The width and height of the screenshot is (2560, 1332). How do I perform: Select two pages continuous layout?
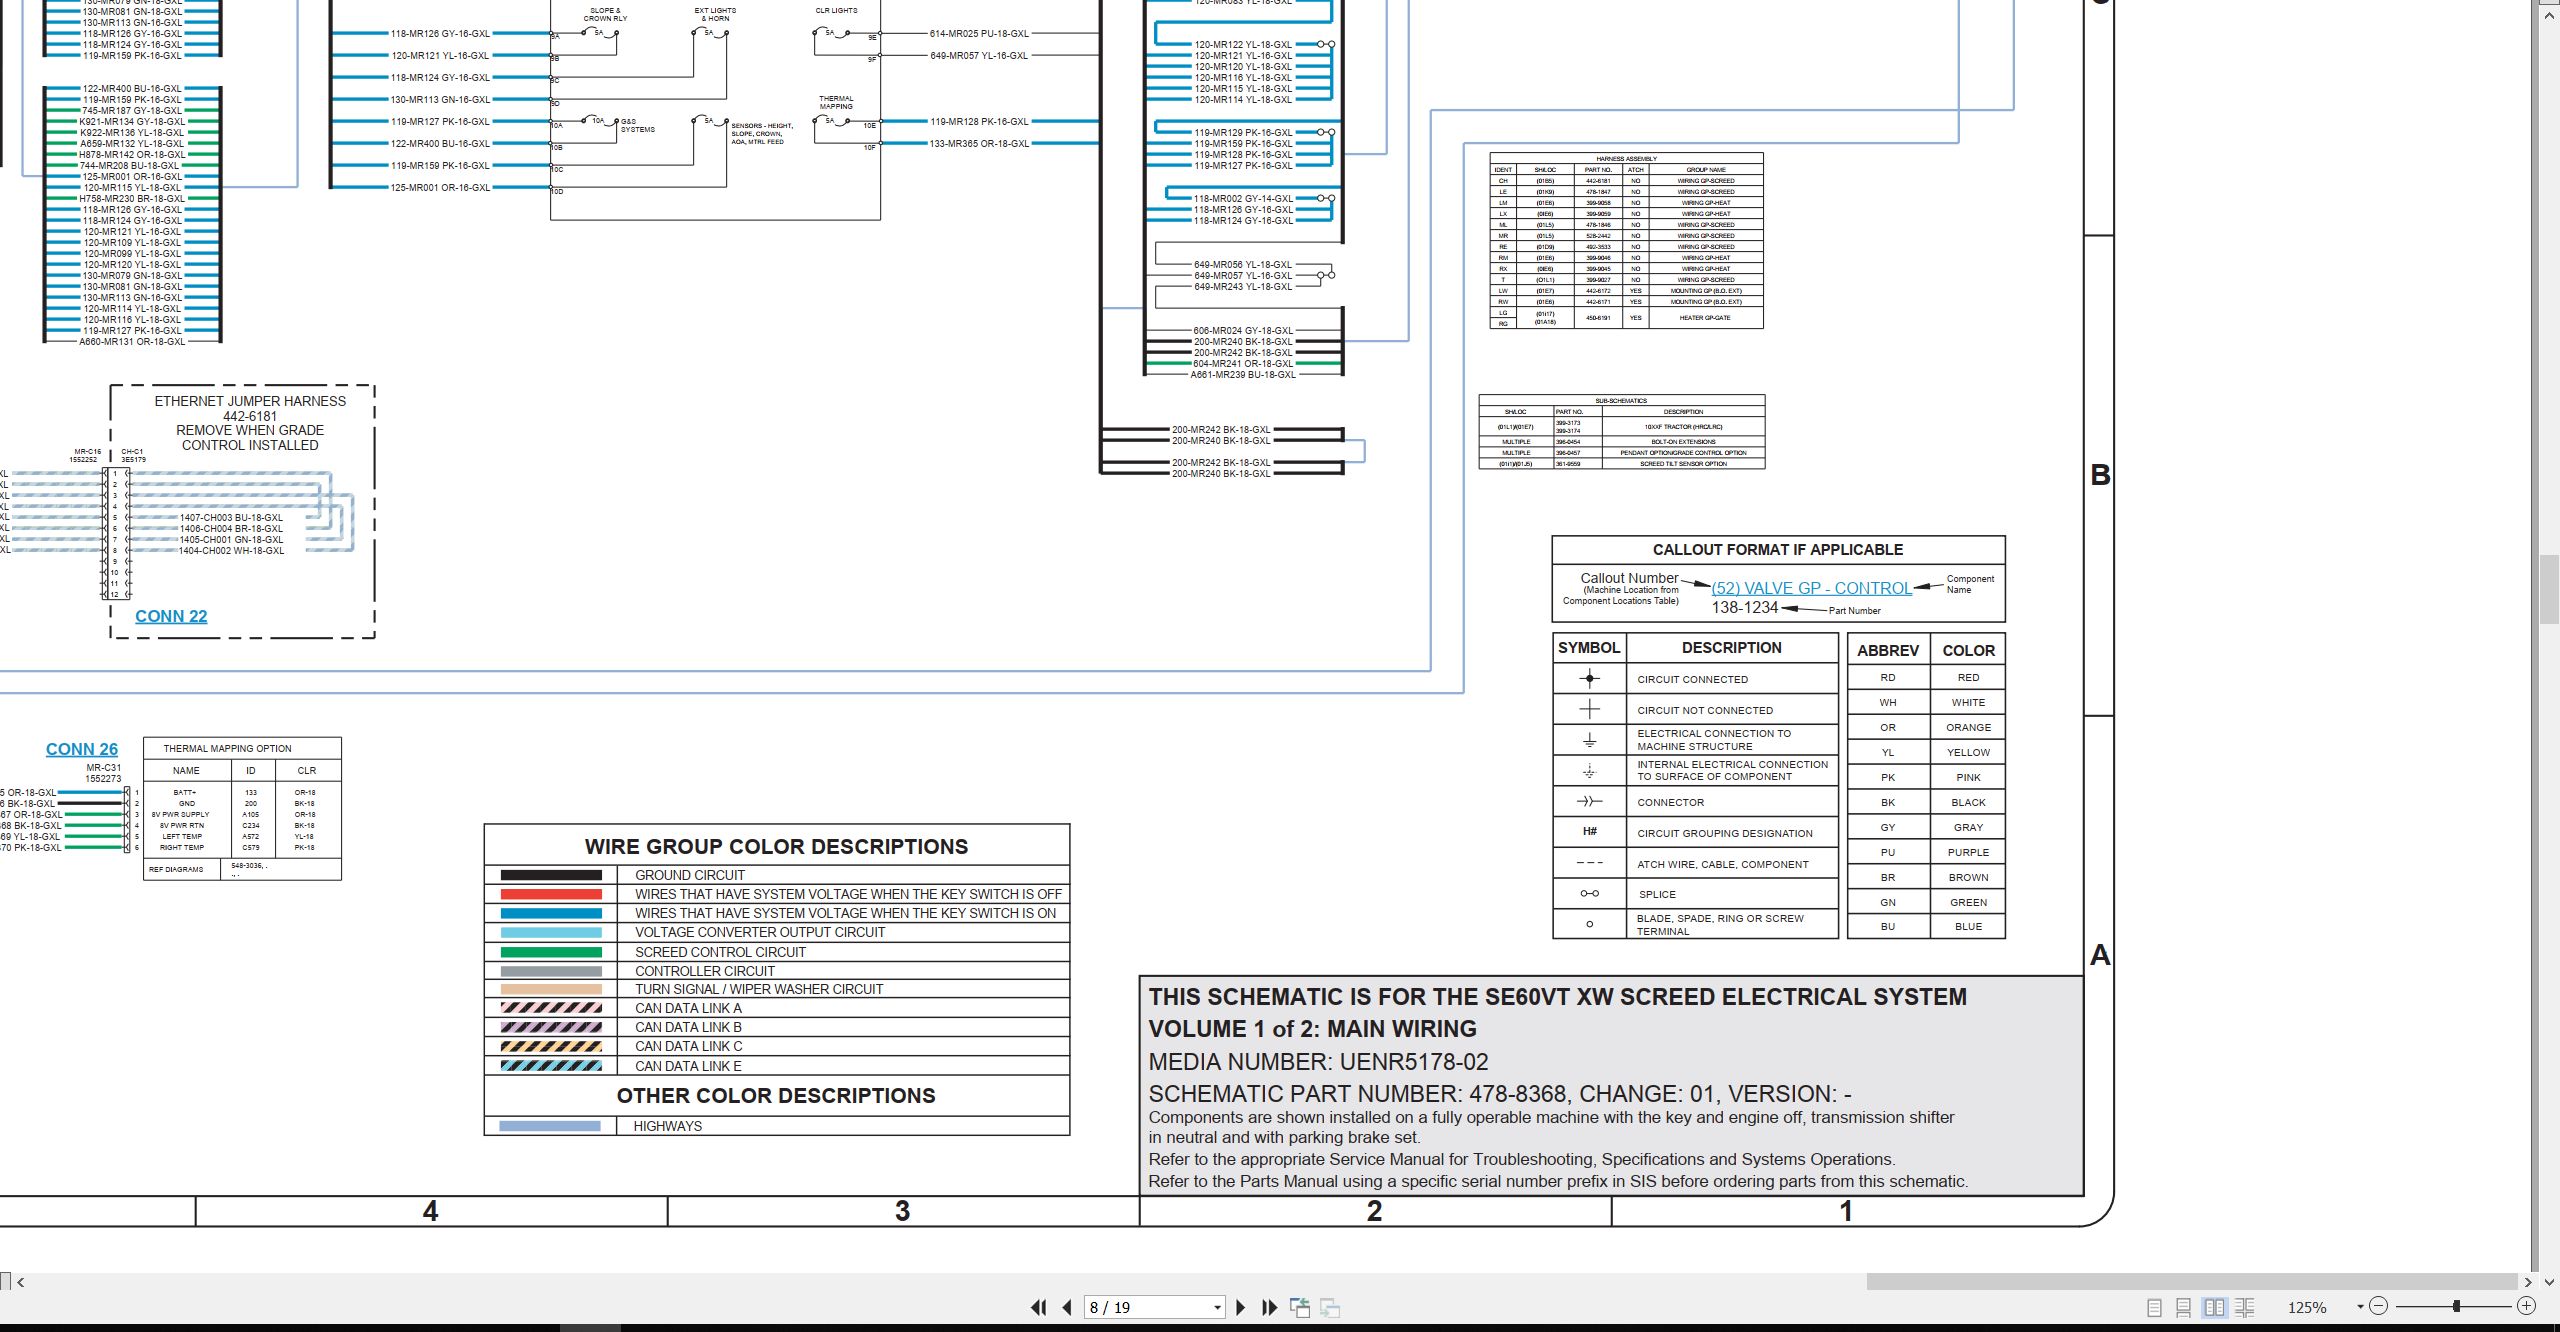point(2244,1307)
